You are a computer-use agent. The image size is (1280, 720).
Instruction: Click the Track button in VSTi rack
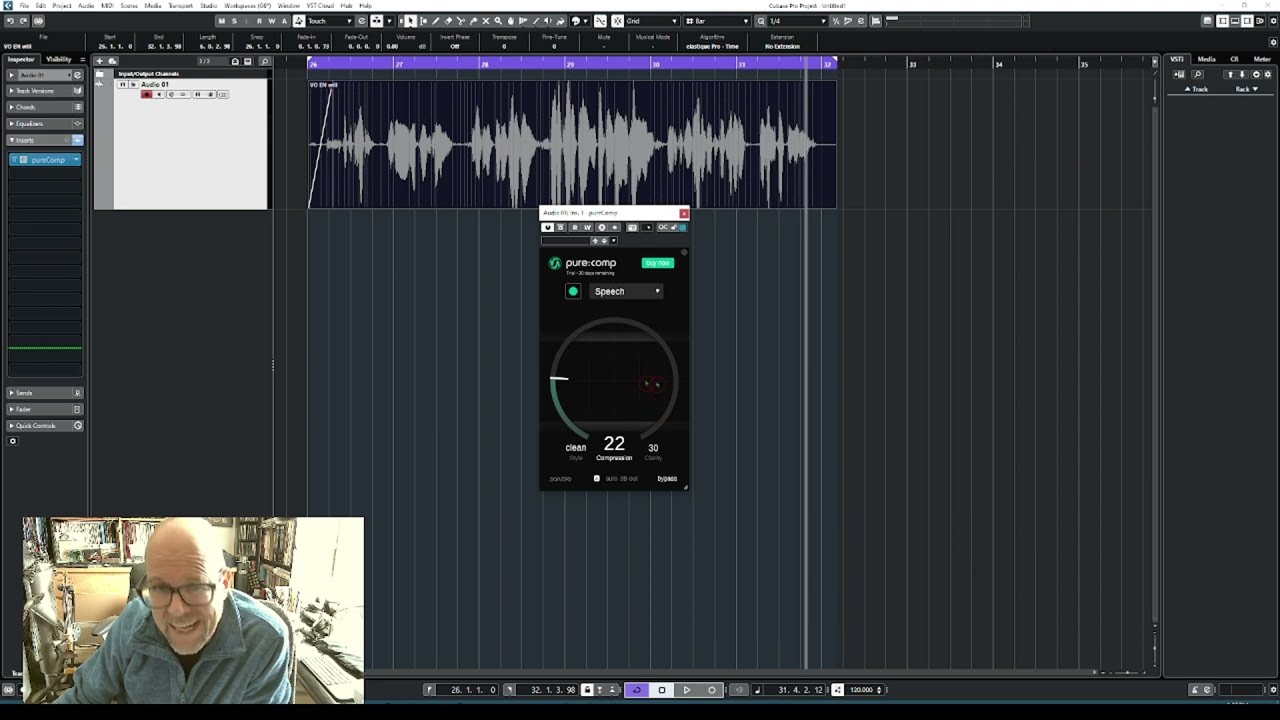click(x=1197, y=89)
